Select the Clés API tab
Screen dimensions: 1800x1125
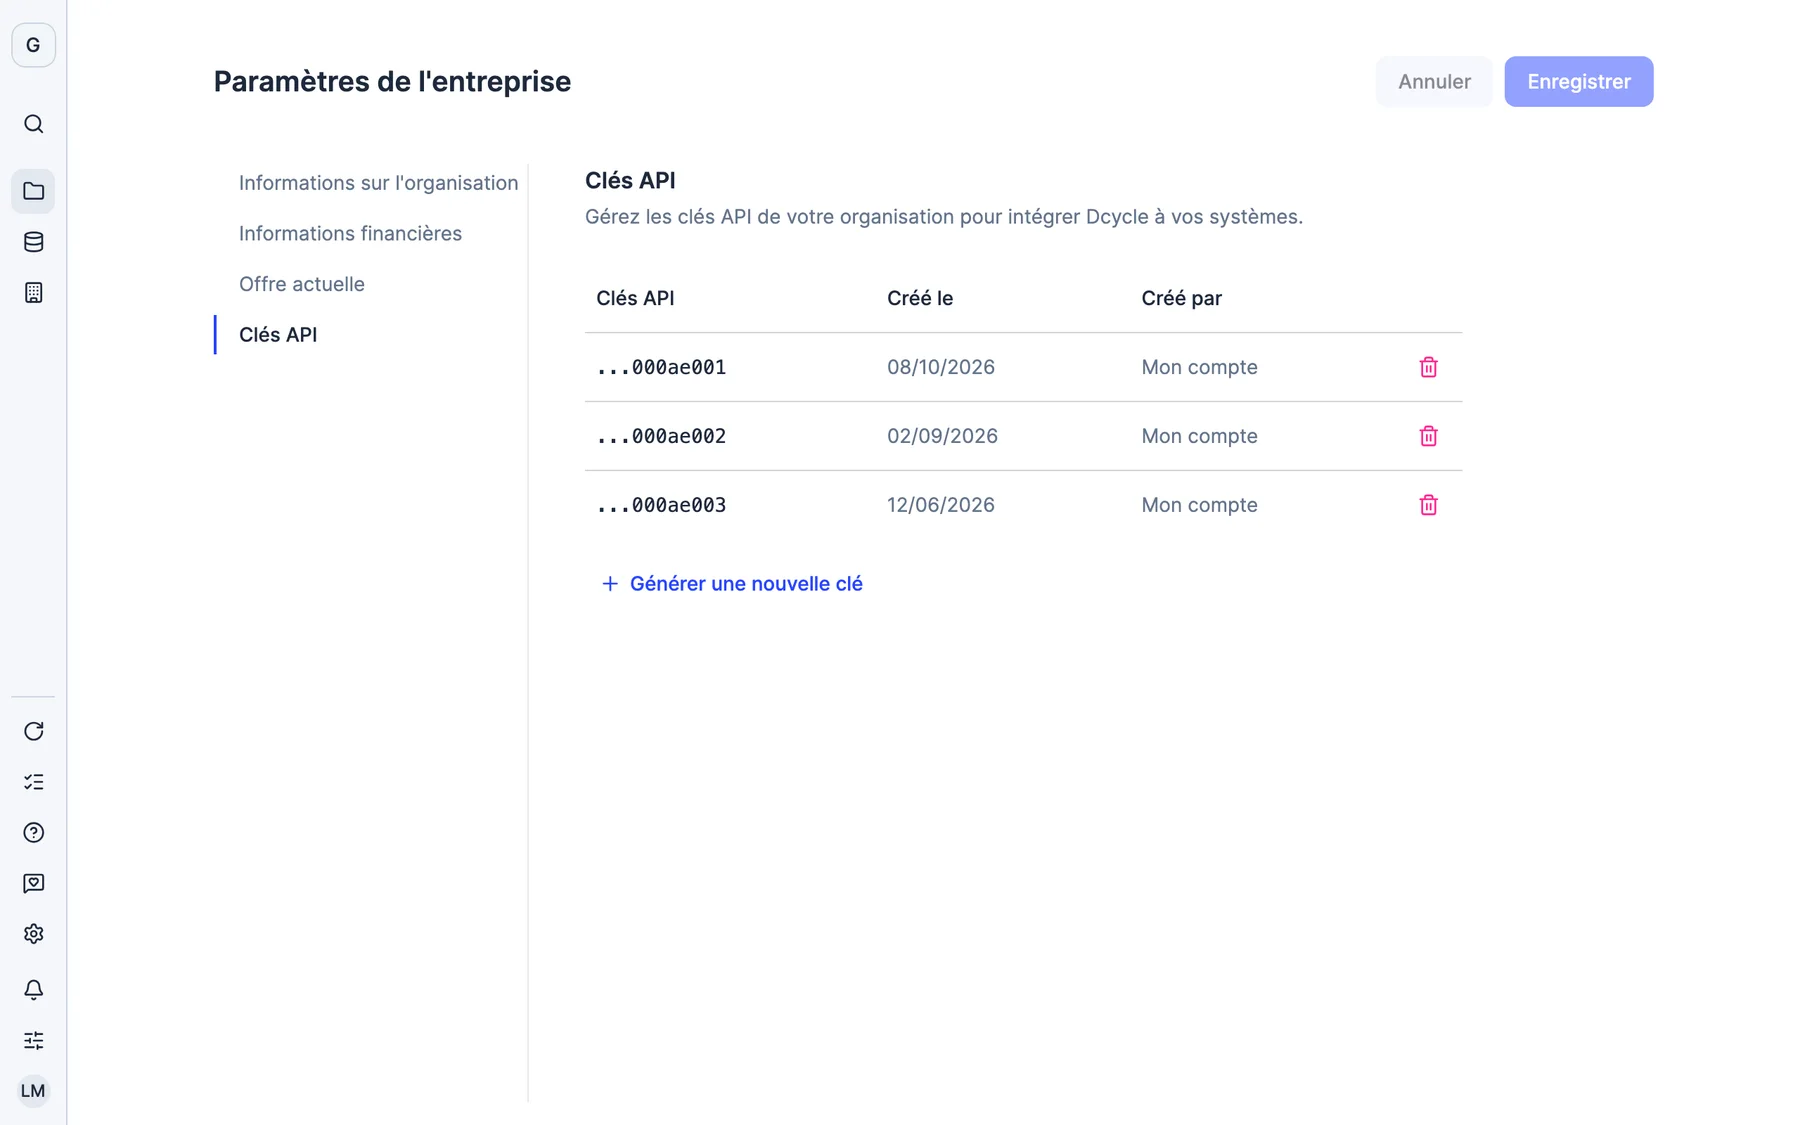click(x=278, y=335)
